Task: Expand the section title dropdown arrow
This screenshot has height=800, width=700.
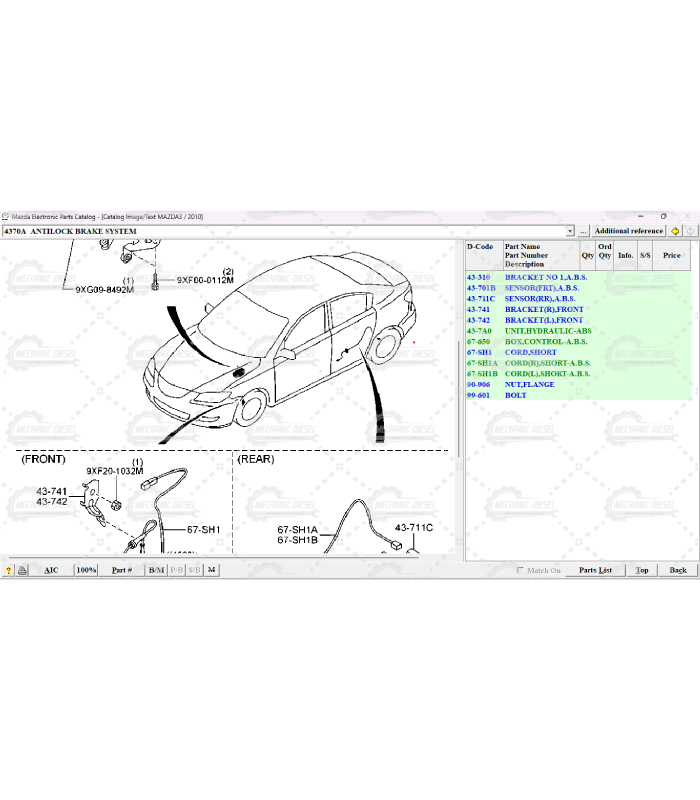Action: tap(570, 231)
